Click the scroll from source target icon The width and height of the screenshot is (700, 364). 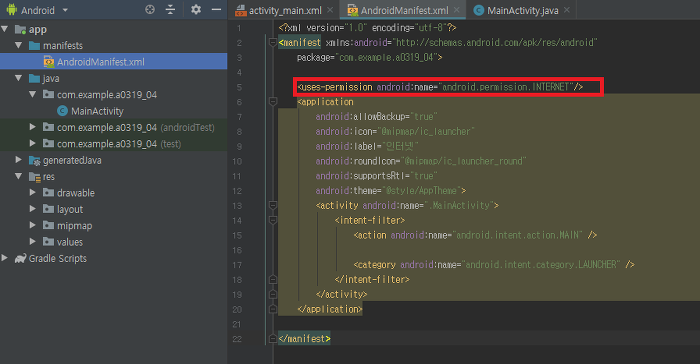(x=150, y=9)
